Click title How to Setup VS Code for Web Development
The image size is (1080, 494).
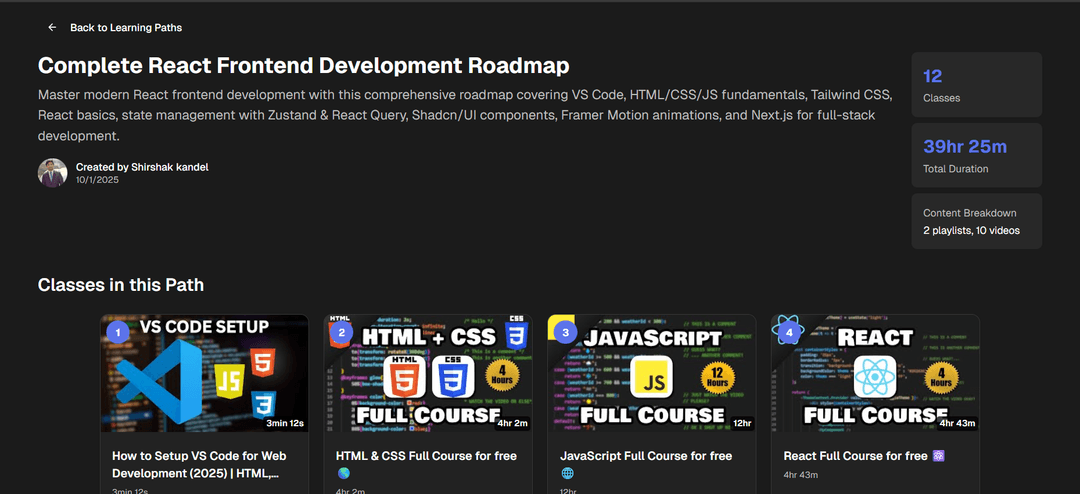pyautogui.click(x=199, y=465)
